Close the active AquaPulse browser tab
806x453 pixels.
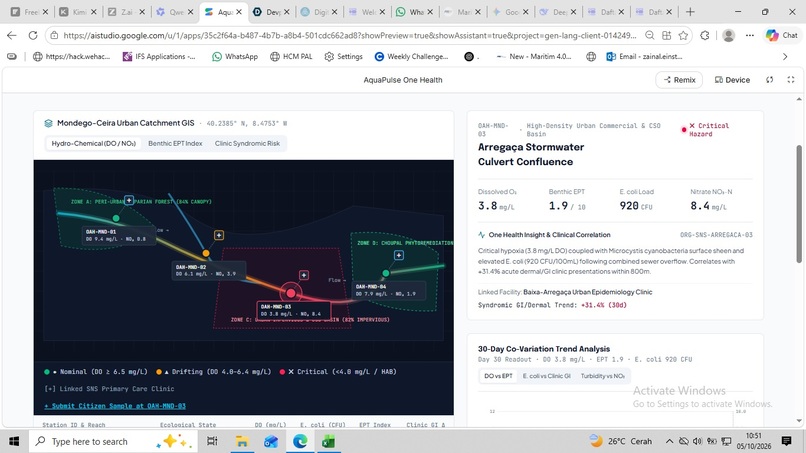[x=239, y=11]
